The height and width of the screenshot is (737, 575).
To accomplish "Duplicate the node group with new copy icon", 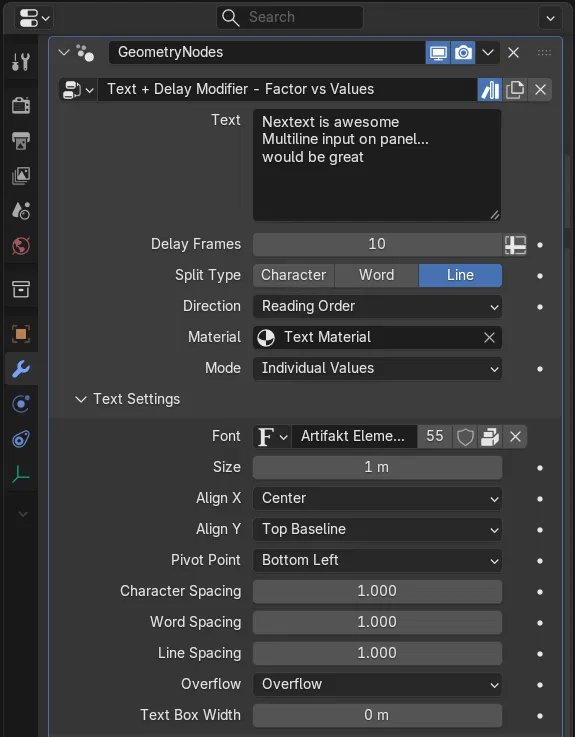I will (x=515, y=89).
